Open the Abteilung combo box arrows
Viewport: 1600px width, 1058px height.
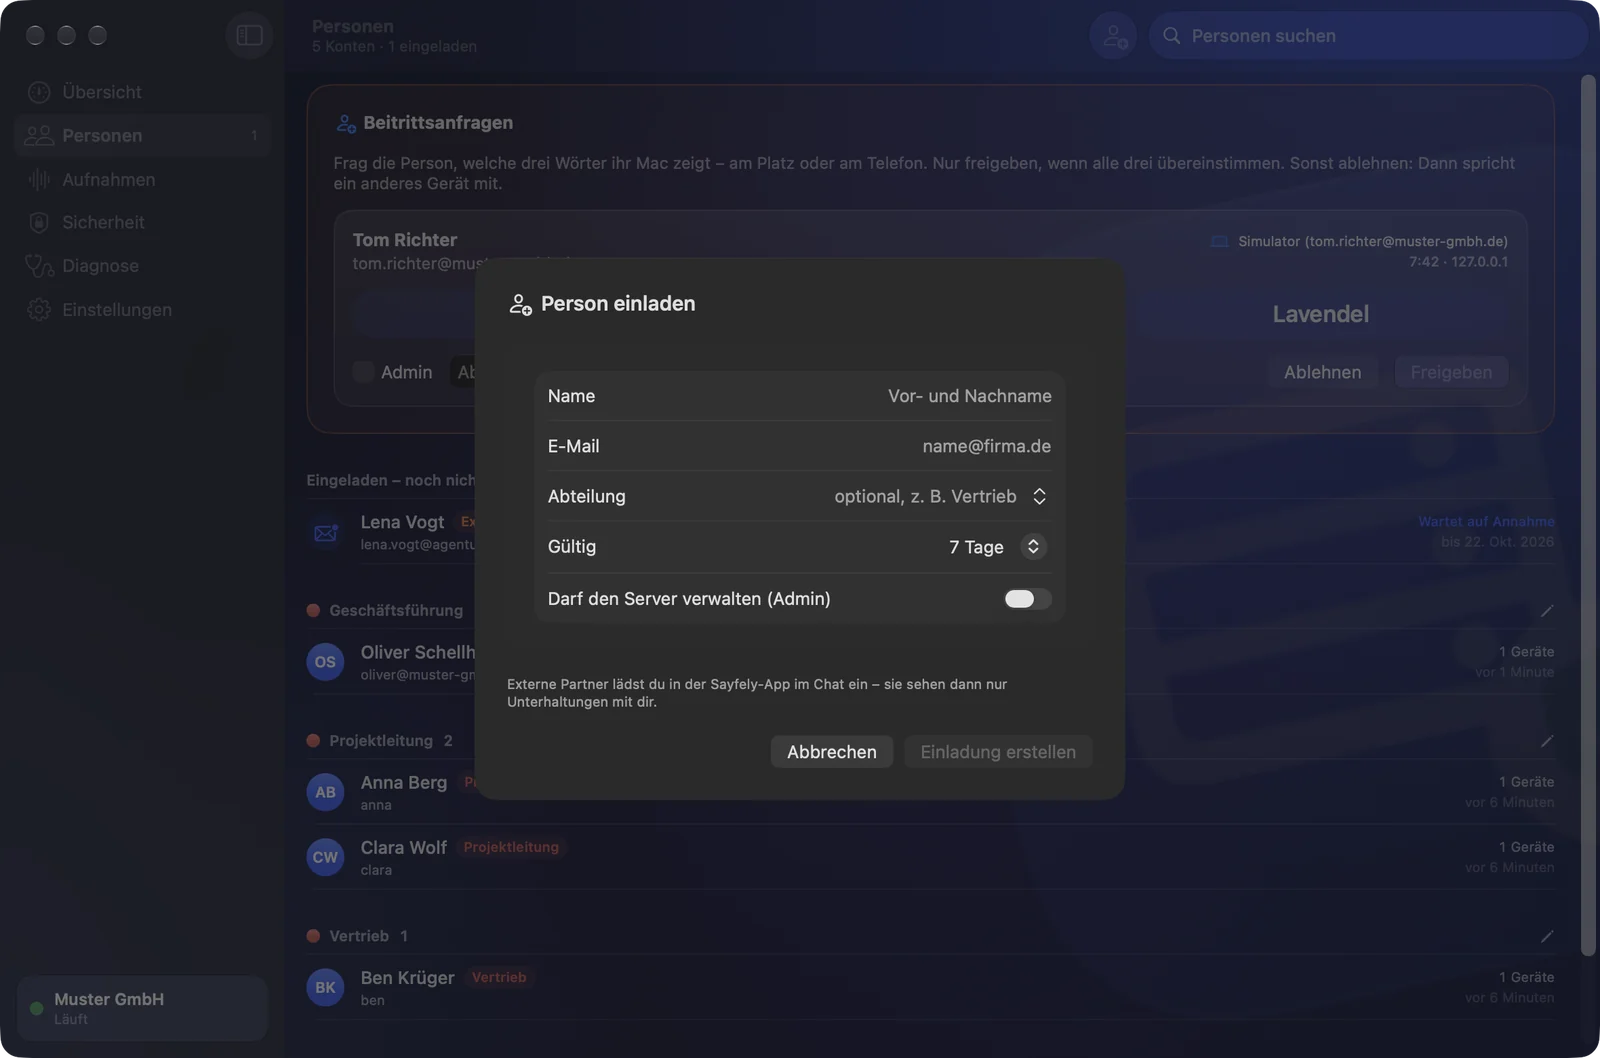(1039, 497)
